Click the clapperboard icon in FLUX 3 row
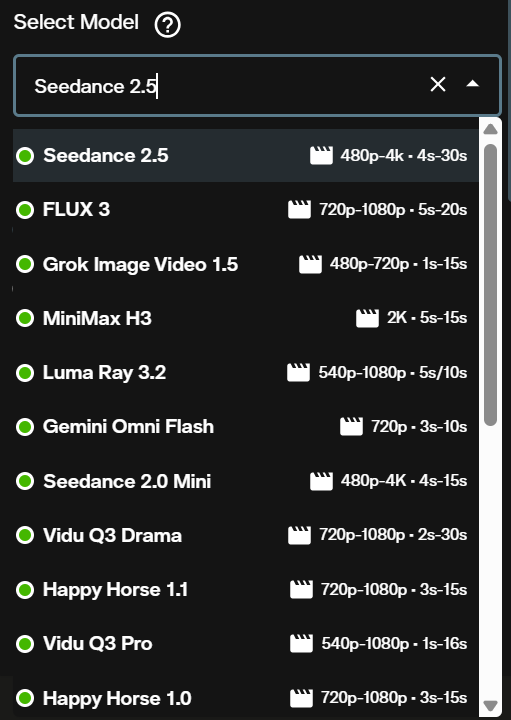Screen dimensions: 511x720 coord(299,210)
